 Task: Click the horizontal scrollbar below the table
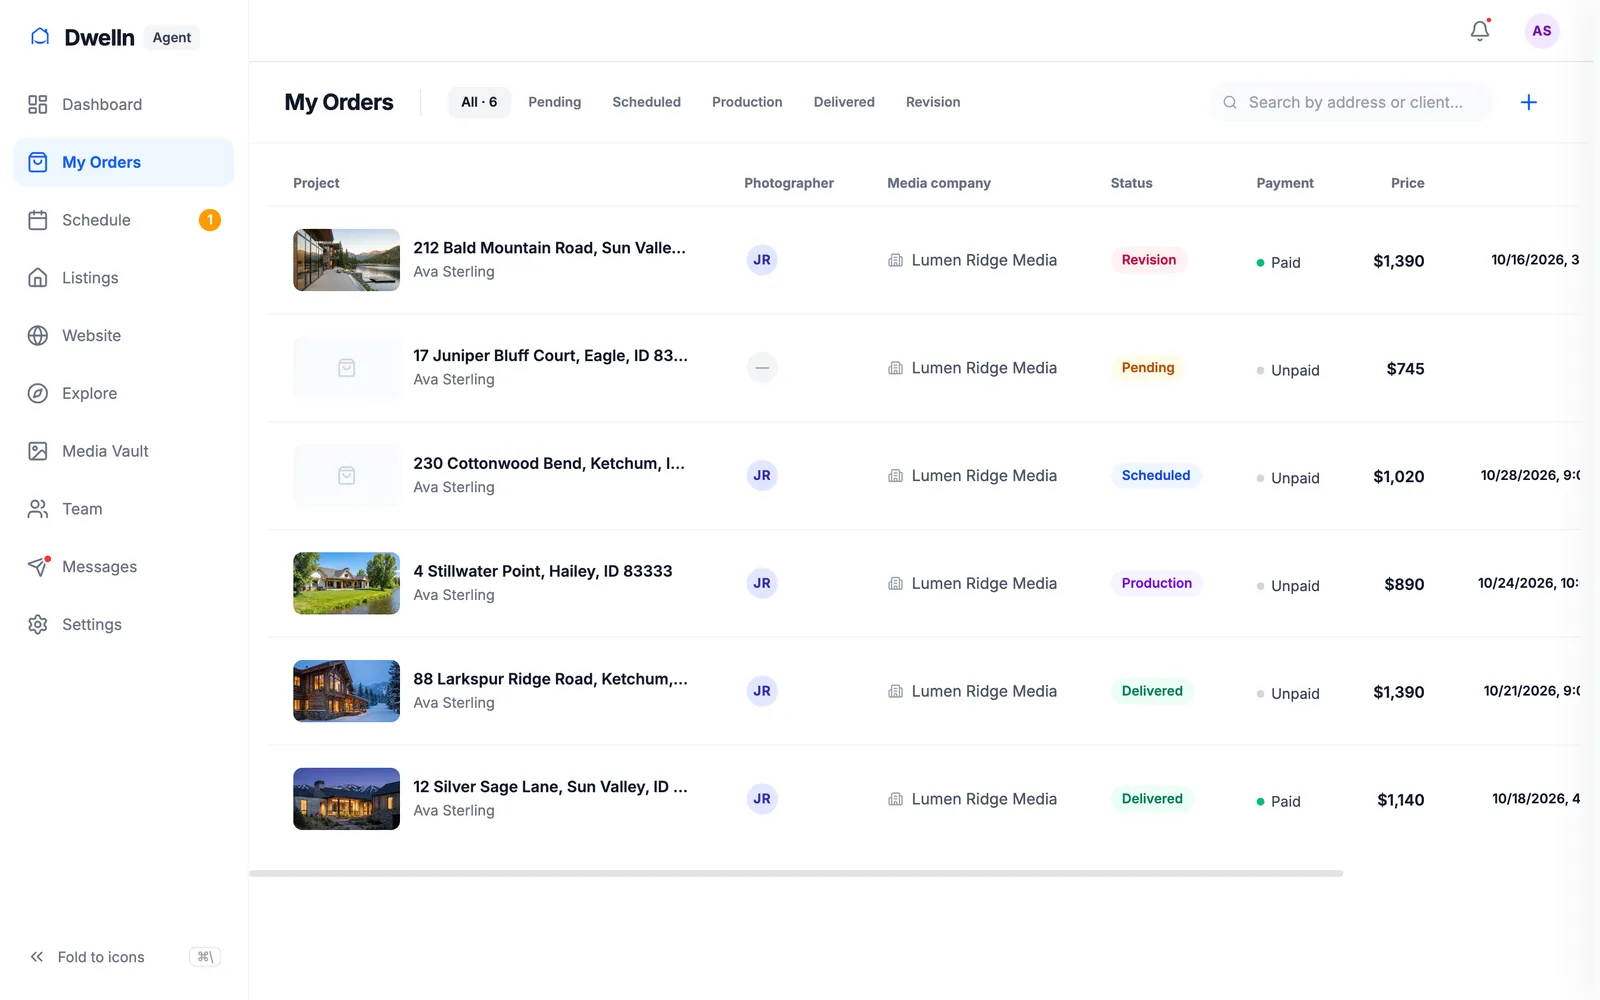tap(796, 873)
